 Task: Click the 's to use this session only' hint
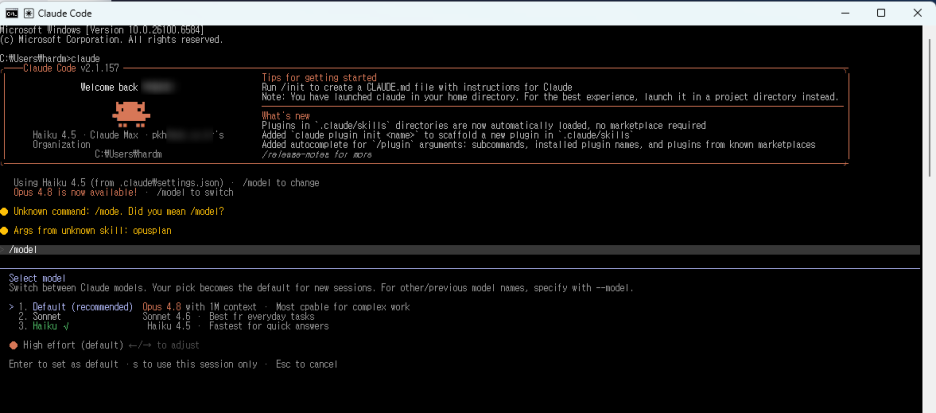pyautogui.click(x=195, y=364)
